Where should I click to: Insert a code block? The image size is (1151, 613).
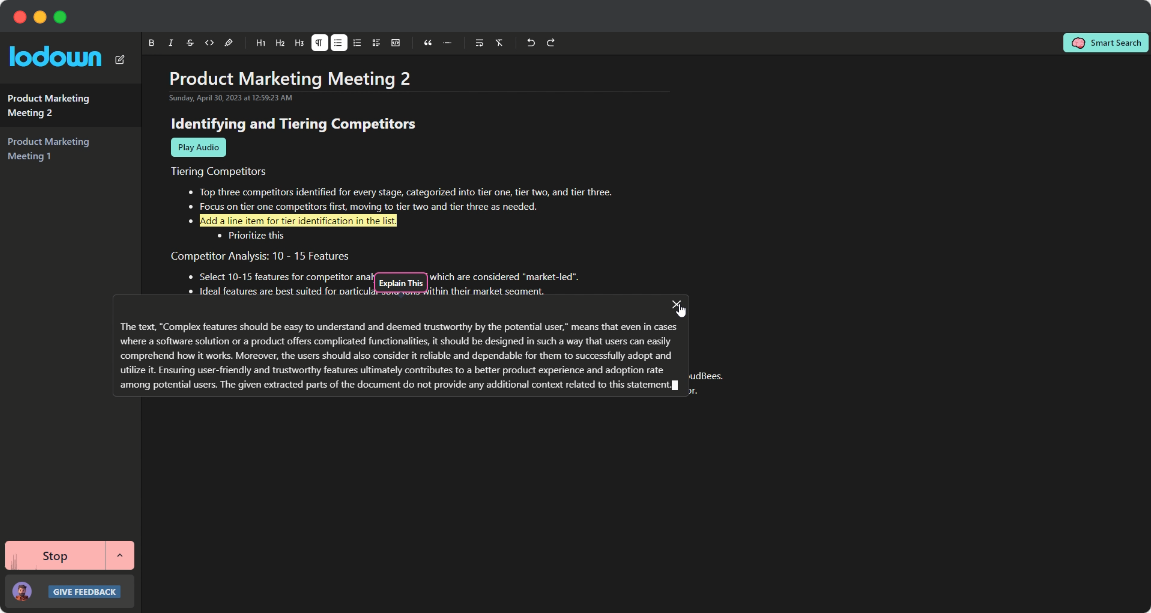[395, 43]
